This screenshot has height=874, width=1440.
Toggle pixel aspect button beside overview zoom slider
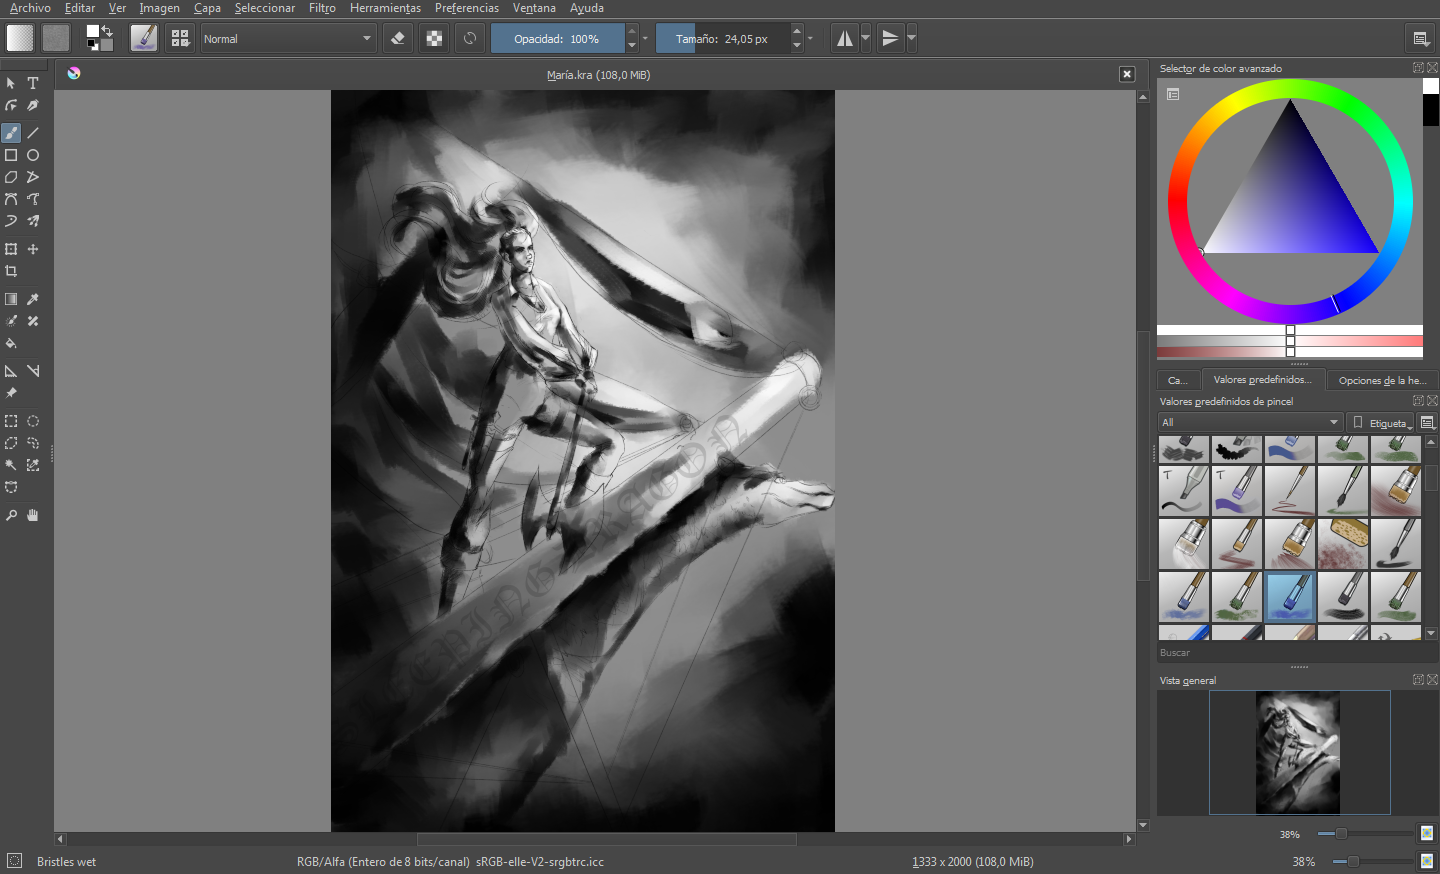pyautogui.click(x=1427, y=833)
